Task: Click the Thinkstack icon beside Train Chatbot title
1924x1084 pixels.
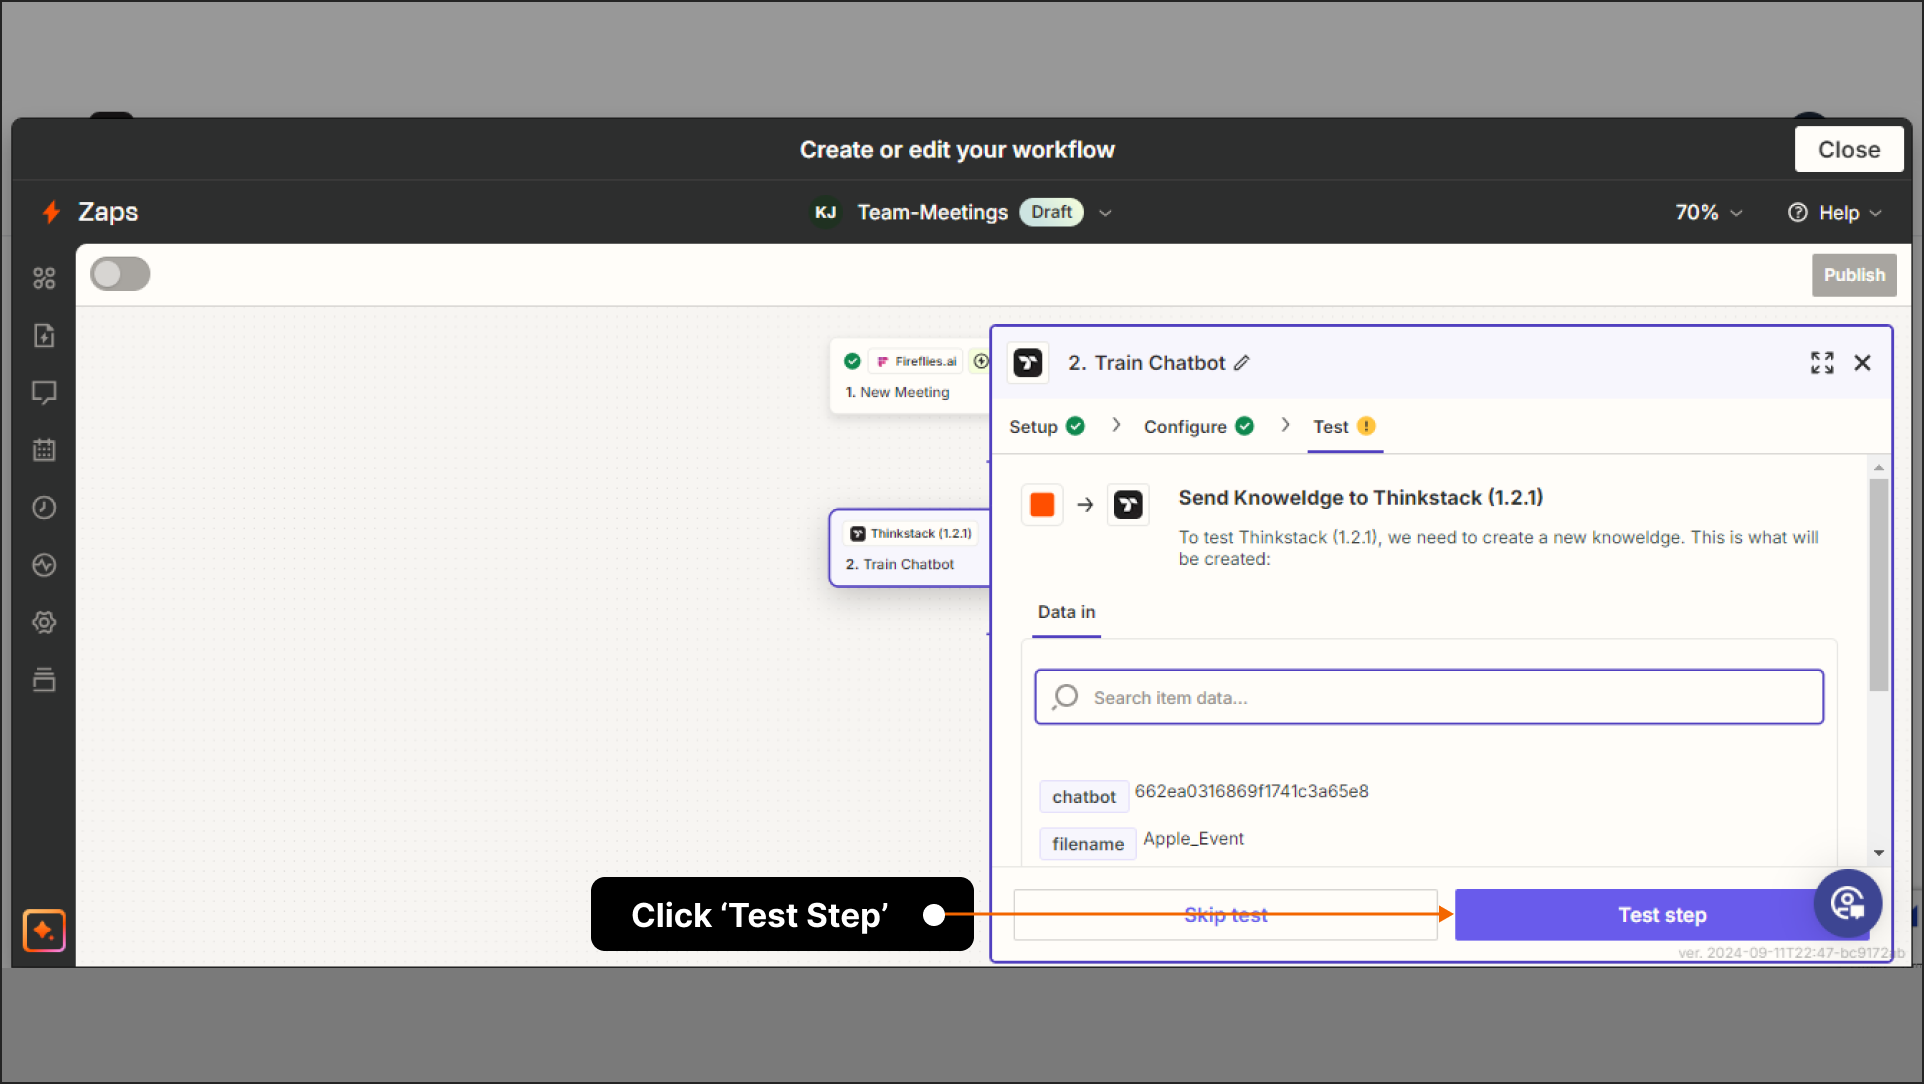Action: [x=1028, y=363]
